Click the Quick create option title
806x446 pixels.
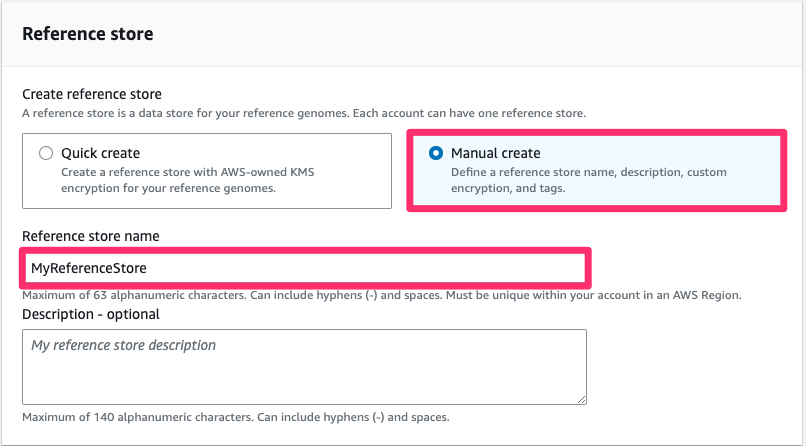point(100,153)
